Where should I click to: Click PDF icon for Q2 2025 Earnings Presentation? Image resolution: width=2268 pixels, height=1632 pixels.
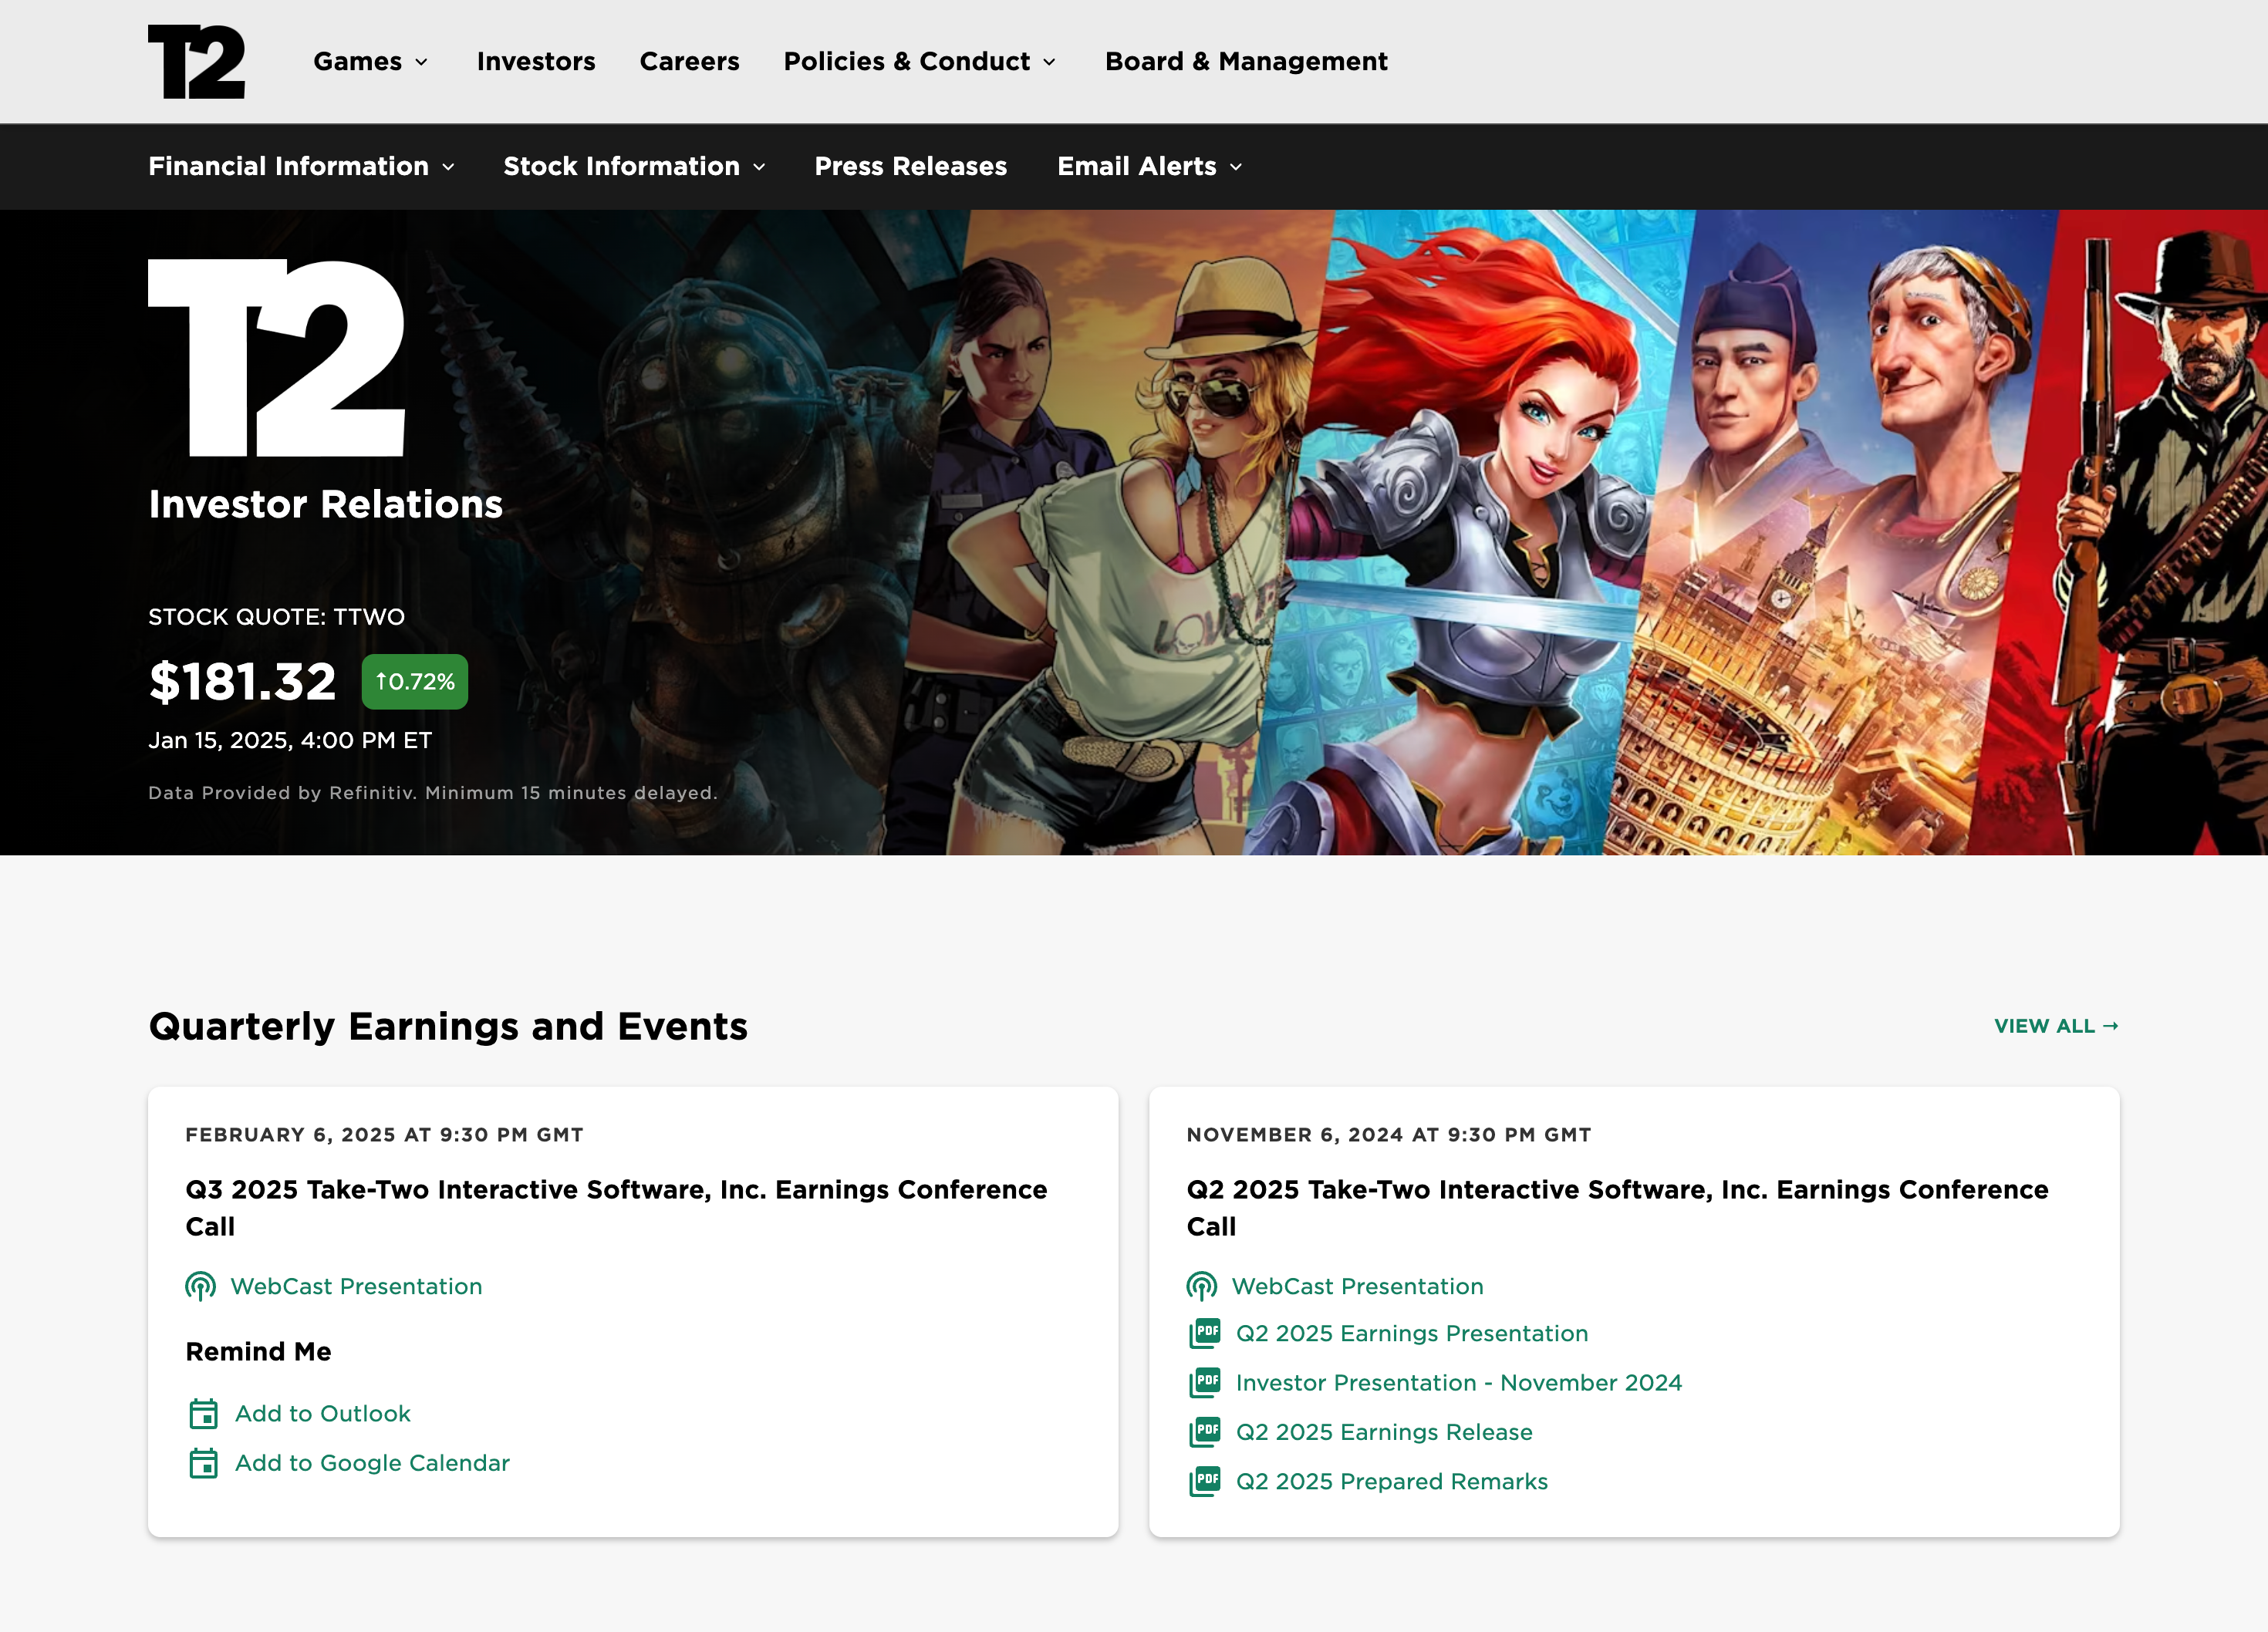(x=1205, y=1333)
